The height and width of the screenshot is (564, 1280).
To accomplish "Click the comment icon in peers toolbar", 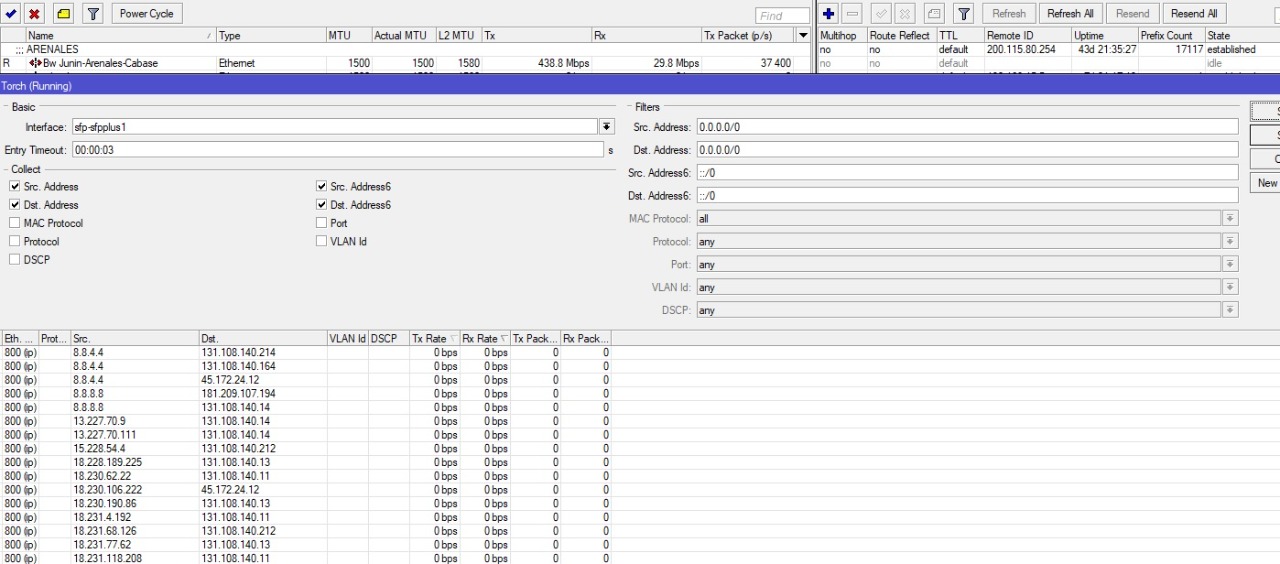I will coord(936,14).
